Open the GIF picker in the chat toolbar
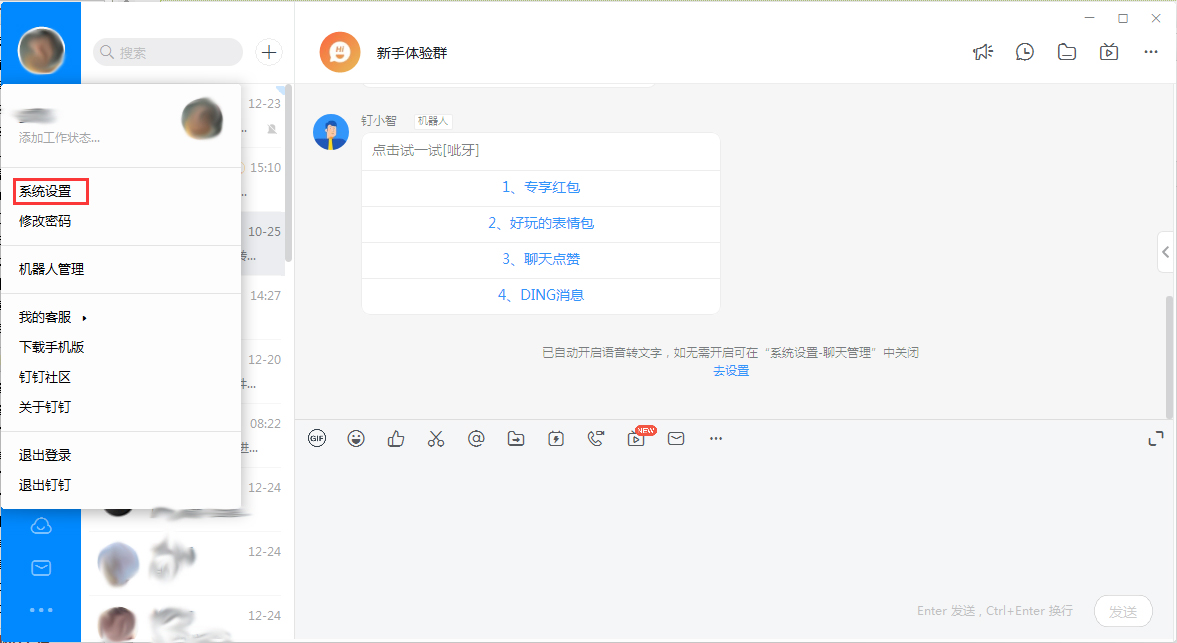The height and width of the screenshot is (643, 1177). (x=316, y=438)
